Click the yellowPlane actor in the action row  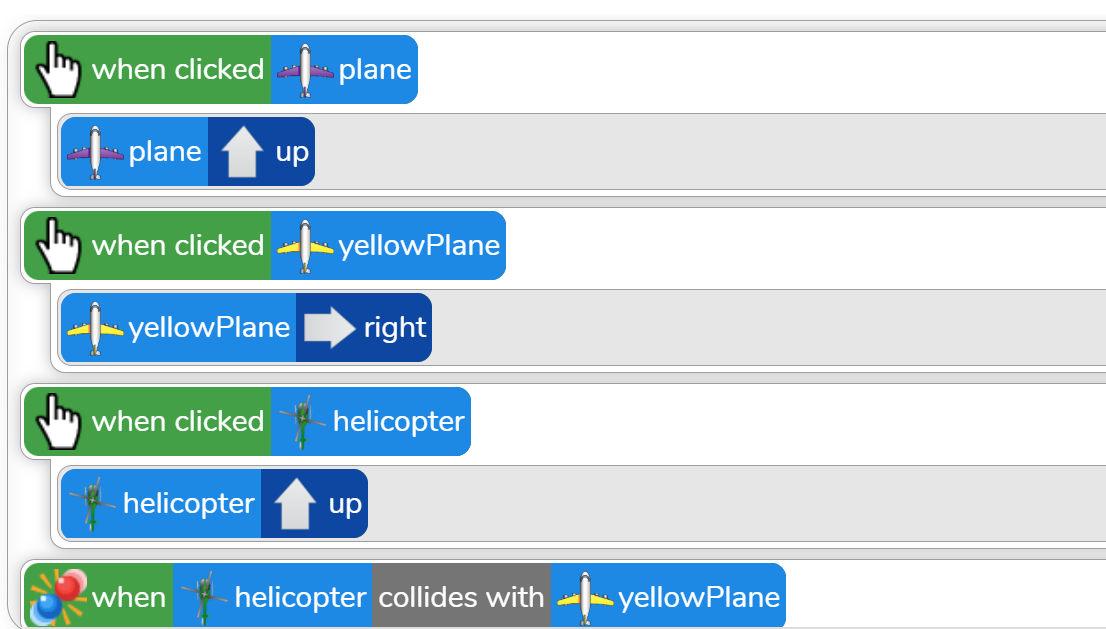(178, 328)
